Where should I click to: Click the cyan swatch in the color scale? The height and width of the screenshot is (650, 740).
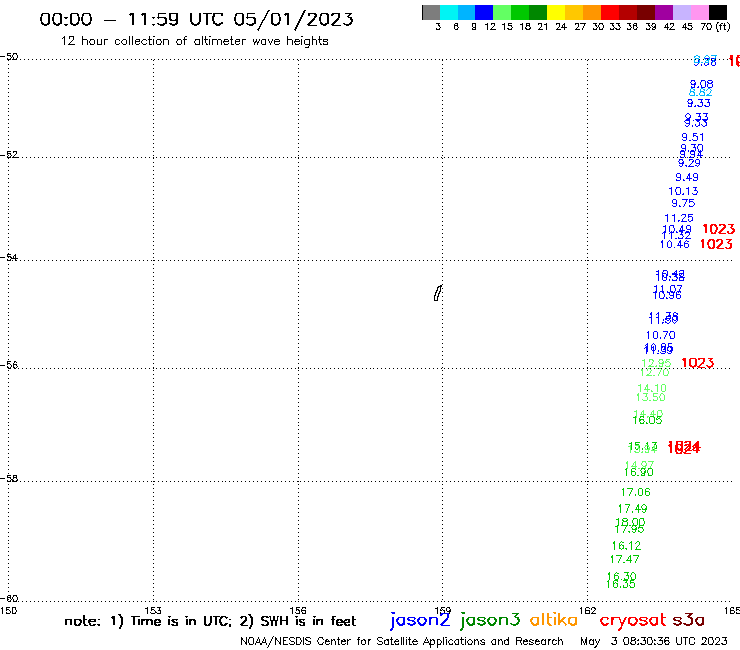(449, 13)
